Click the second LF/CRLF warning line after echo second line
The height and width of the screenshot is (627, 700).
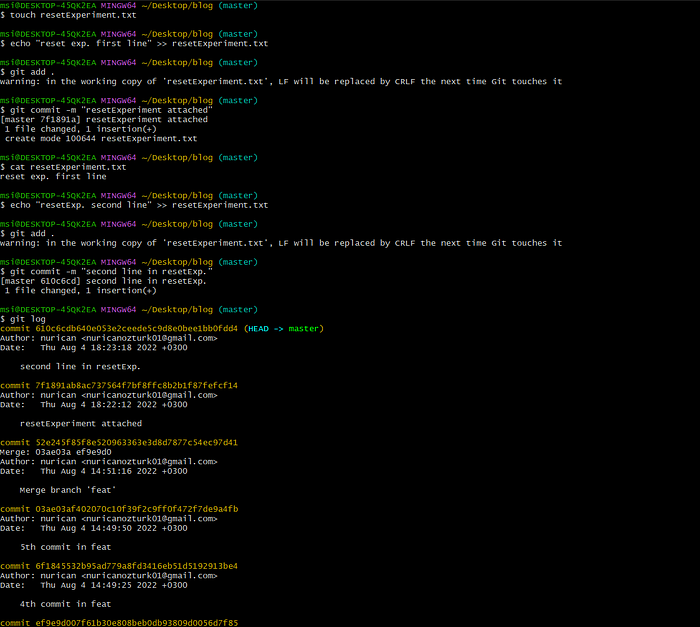(x=281, y=243)
